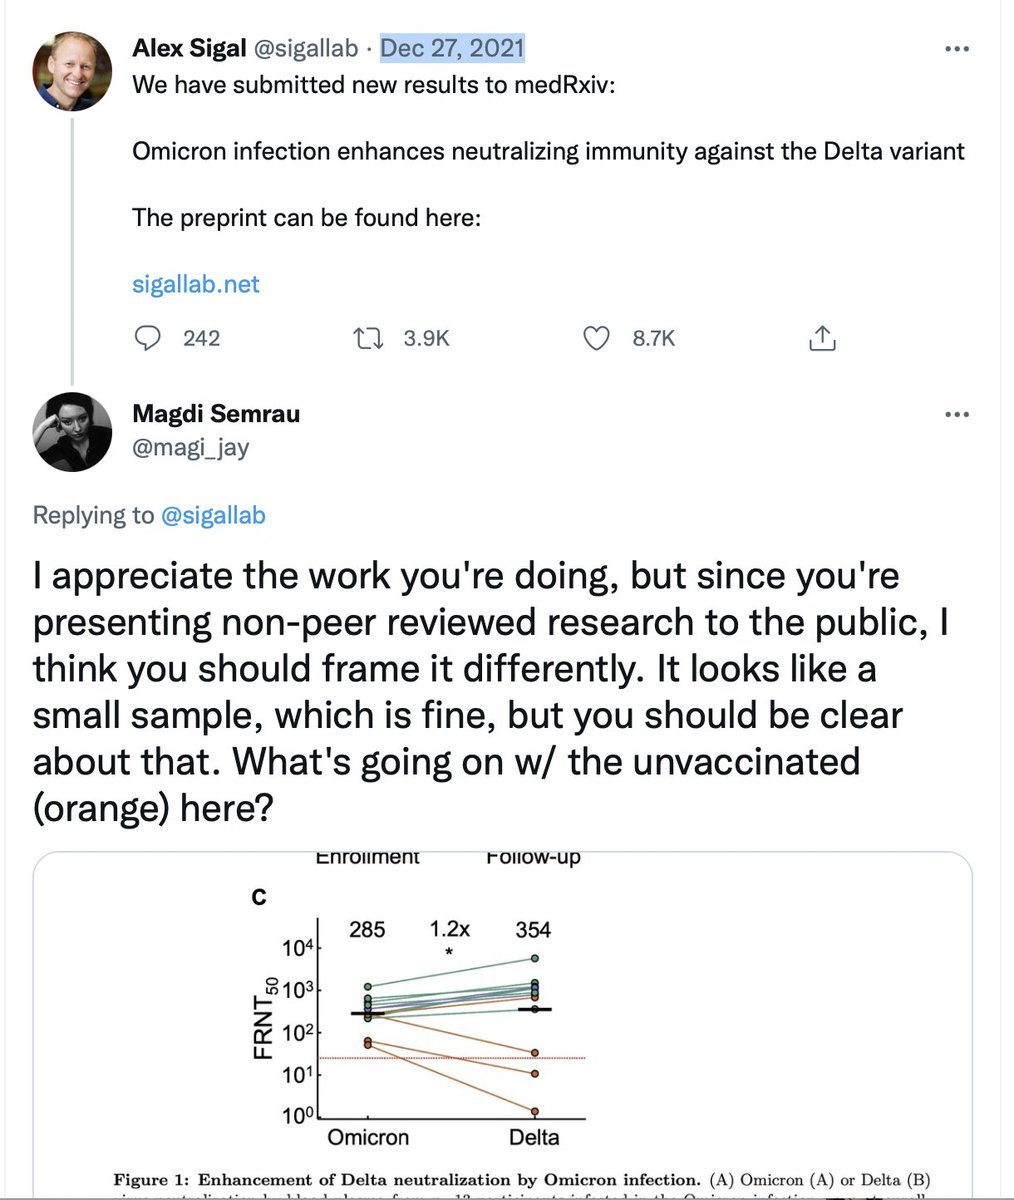
Task: Click the Alex Sigal display name
Action: [x=189, y=48]
